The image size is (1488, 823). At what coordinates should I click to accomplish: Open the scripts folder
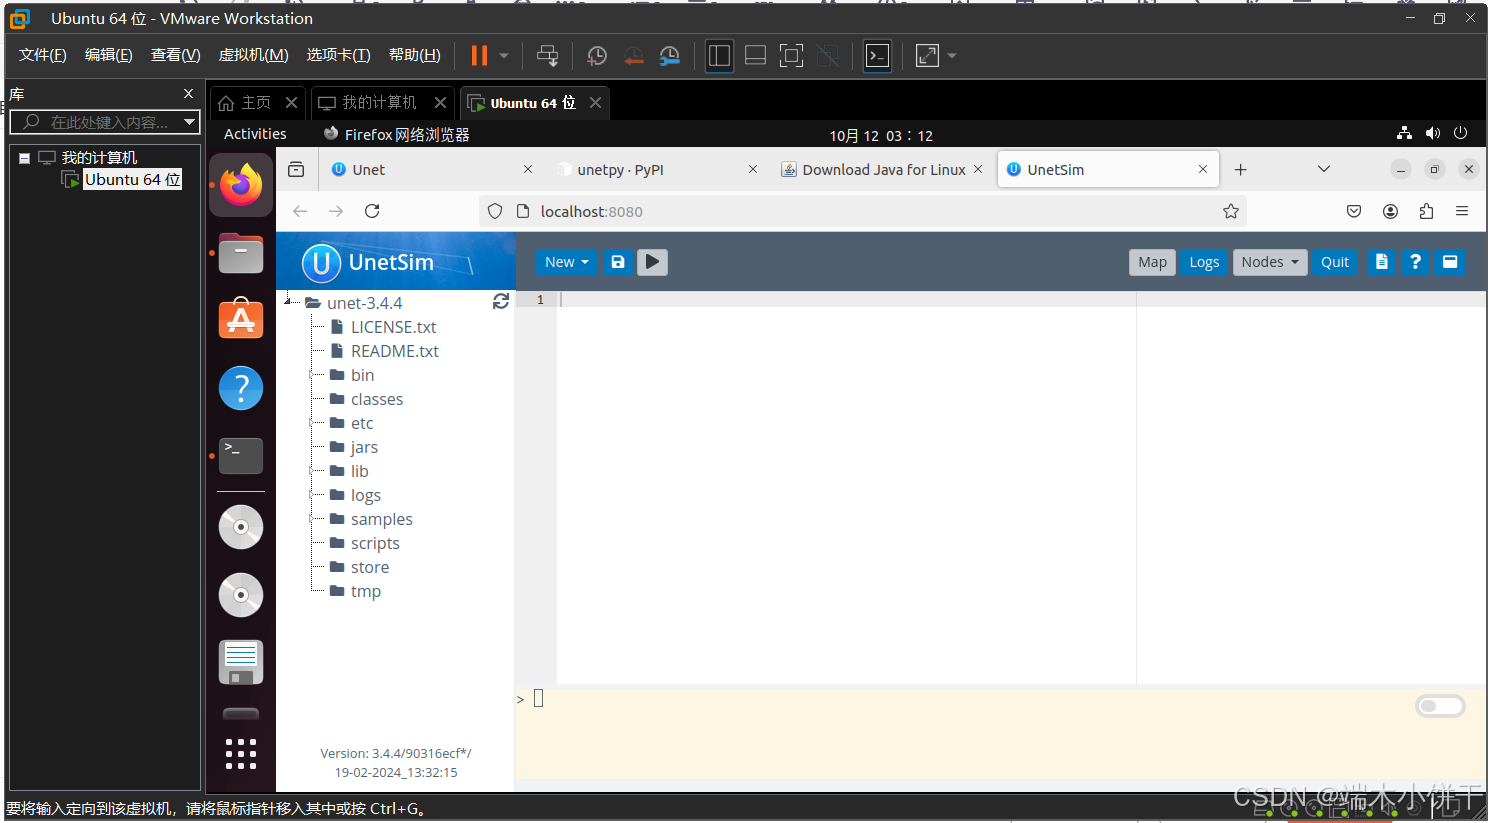coord(375,543)
